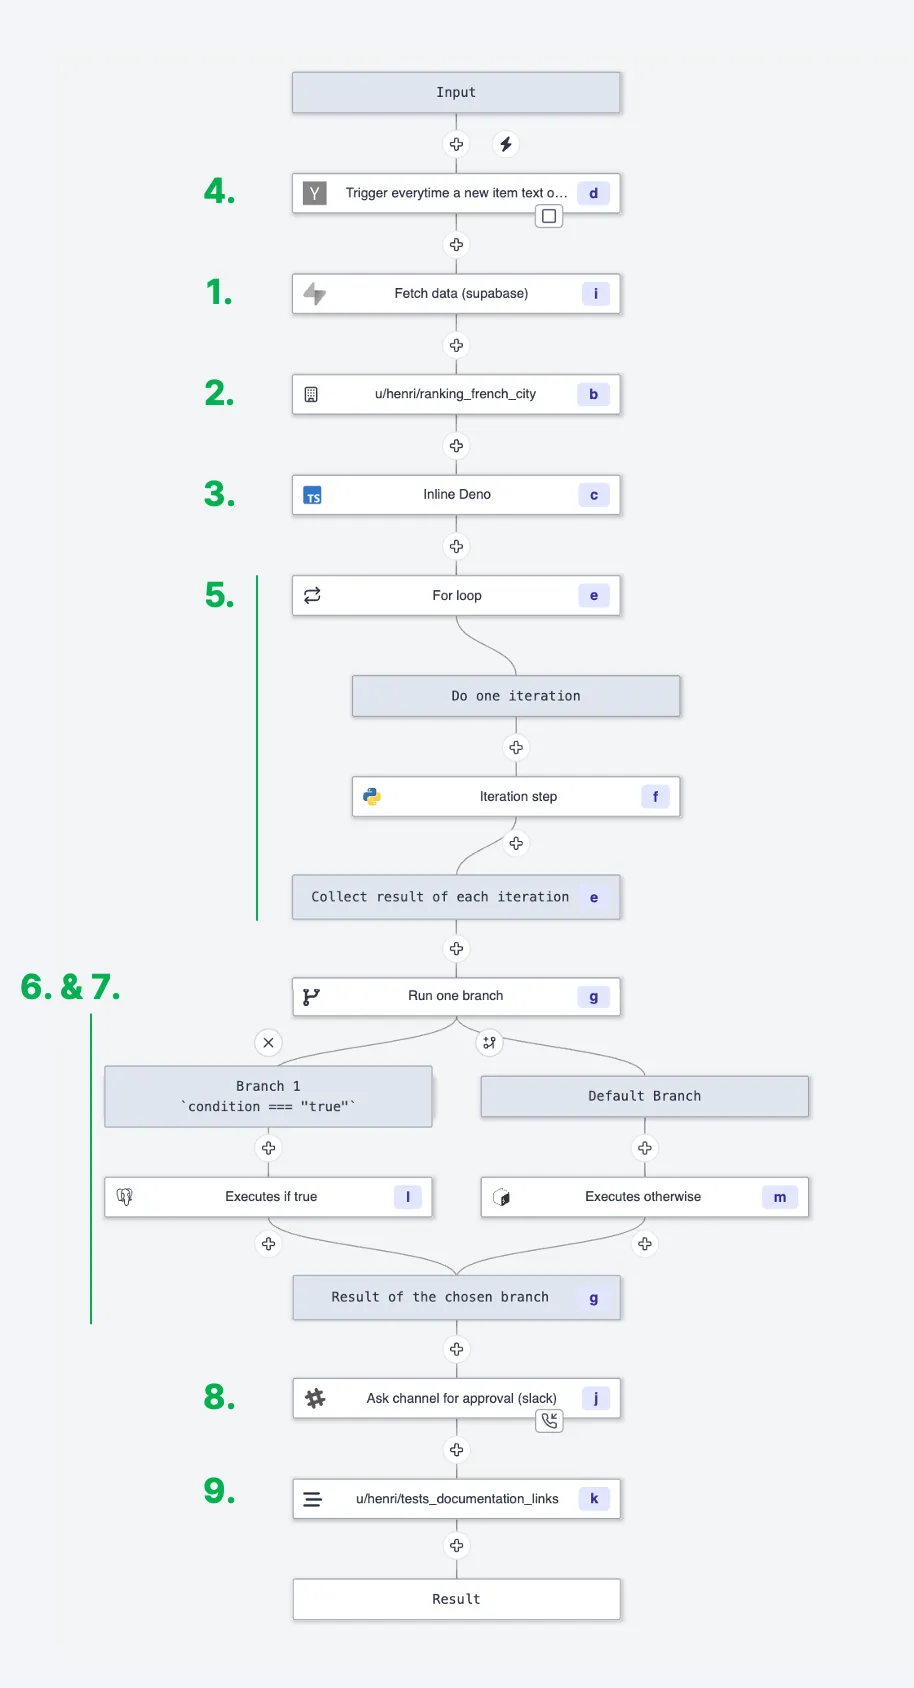The height and width of the screenshot is (1688, 914).
Task: Click the TypeScript icon on Inline Deno step
Action: click(313, 494)
